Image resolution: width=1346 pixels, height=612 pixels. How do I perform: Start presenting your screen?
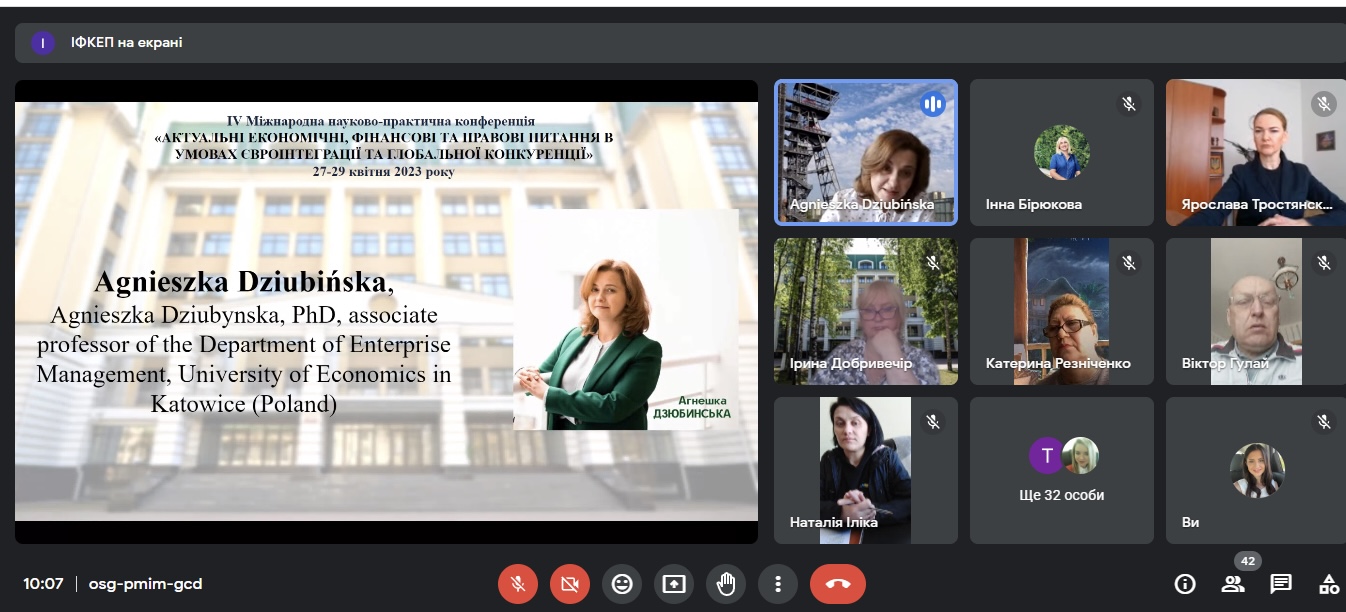click(674, 584)
